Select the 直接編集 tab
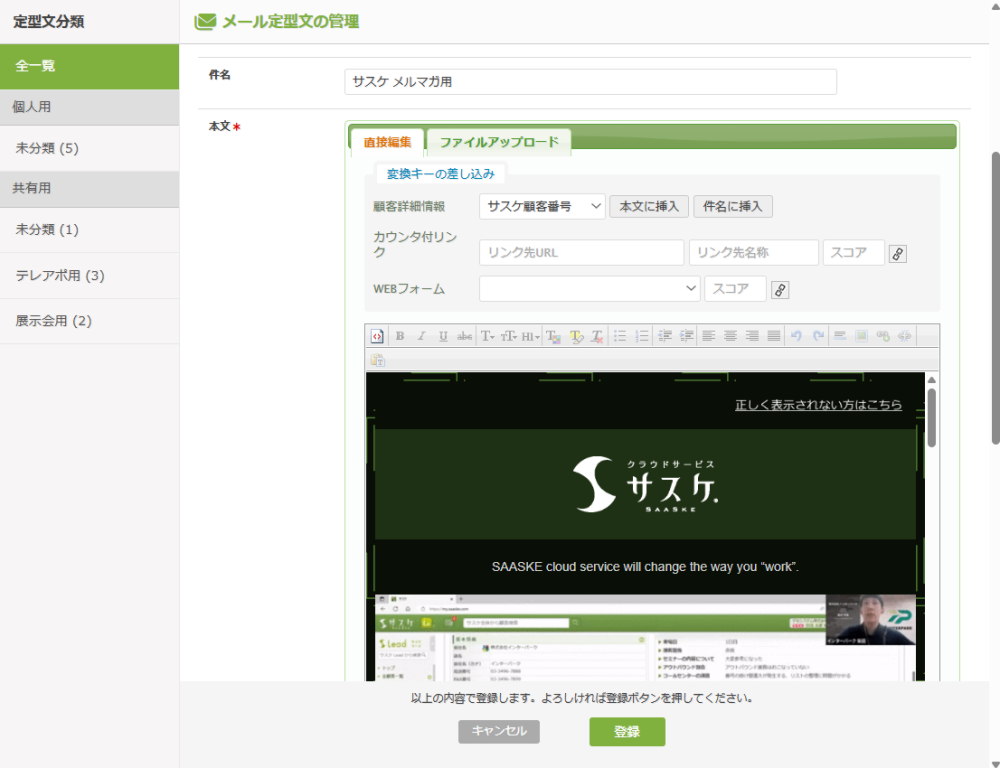Image resolution: width=1000 pixels, height=768 pixels. pos(387,142)
